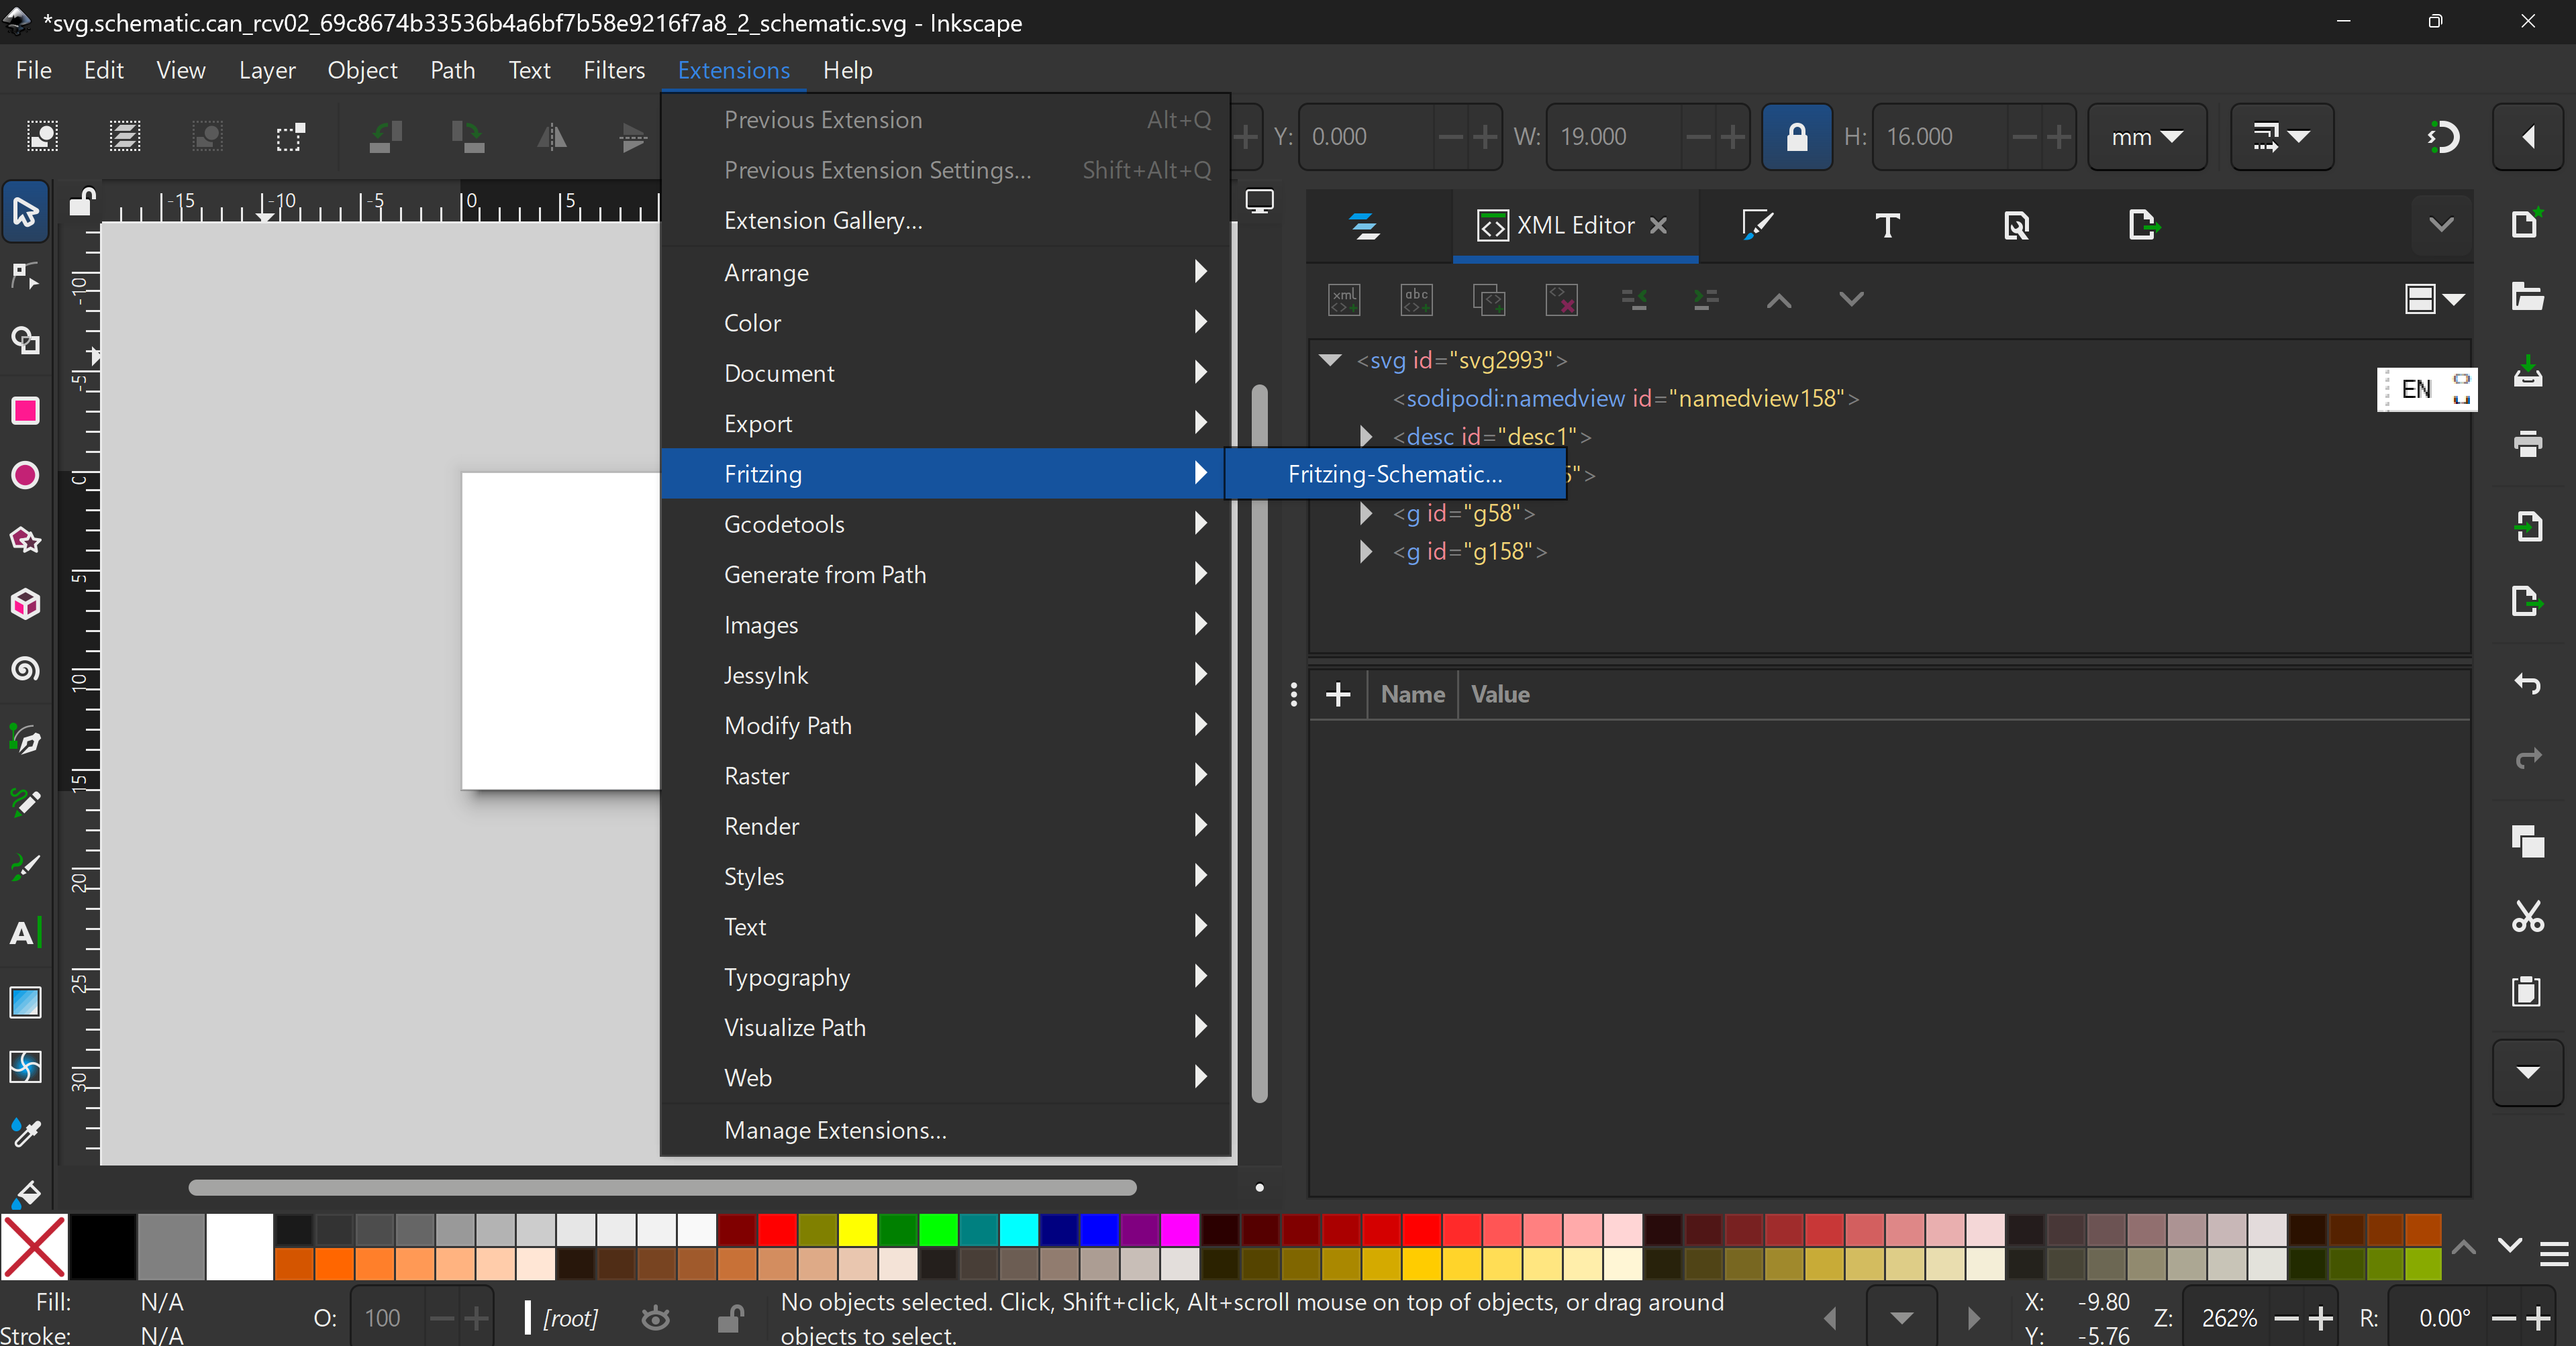Click the Cut scissors icon
The width and height of the screenshot is (2576, 1346).
2527,915
